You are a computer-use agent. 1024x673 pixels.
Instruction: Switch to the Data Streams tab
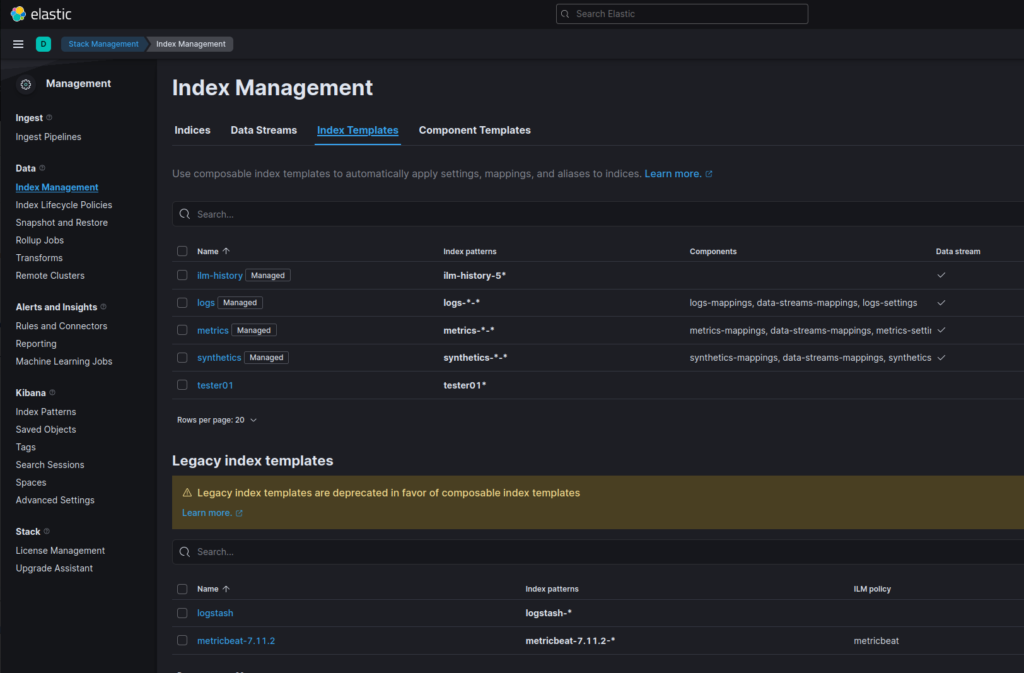coord(264,130)
